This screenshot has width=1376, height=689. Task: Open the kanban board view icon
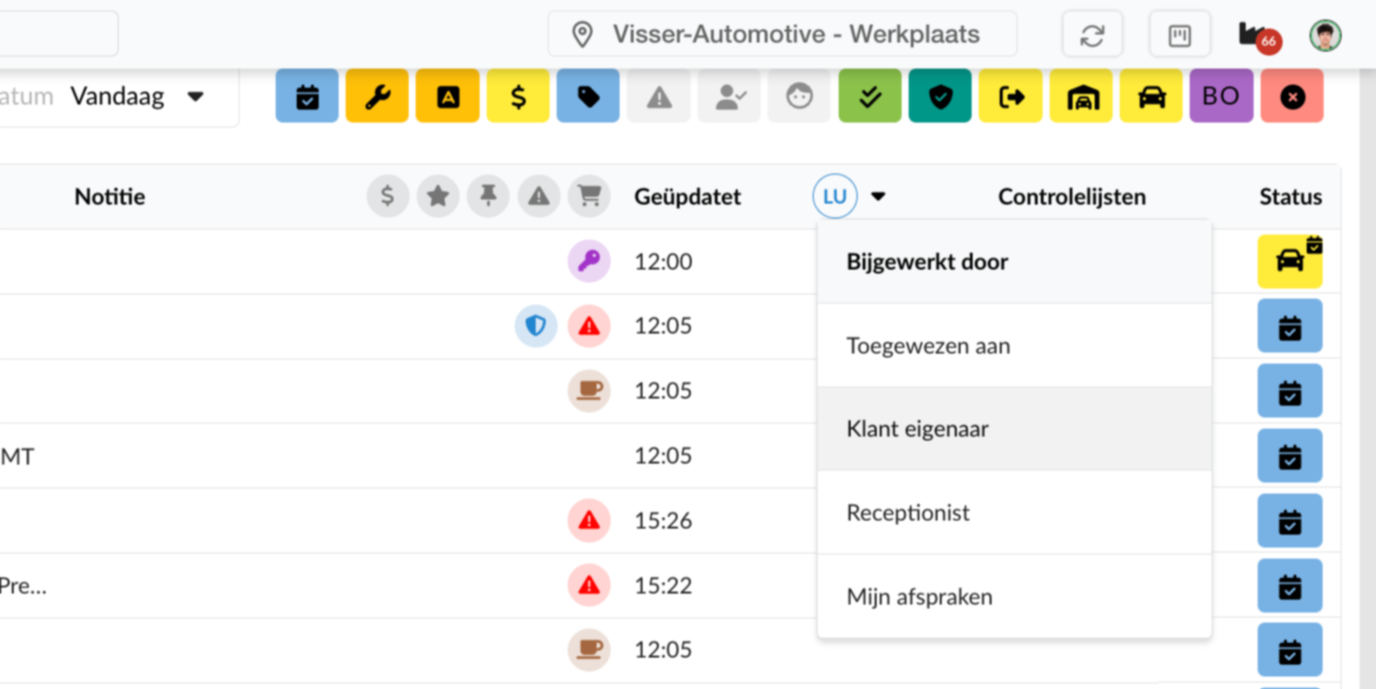pos(1180,36)
